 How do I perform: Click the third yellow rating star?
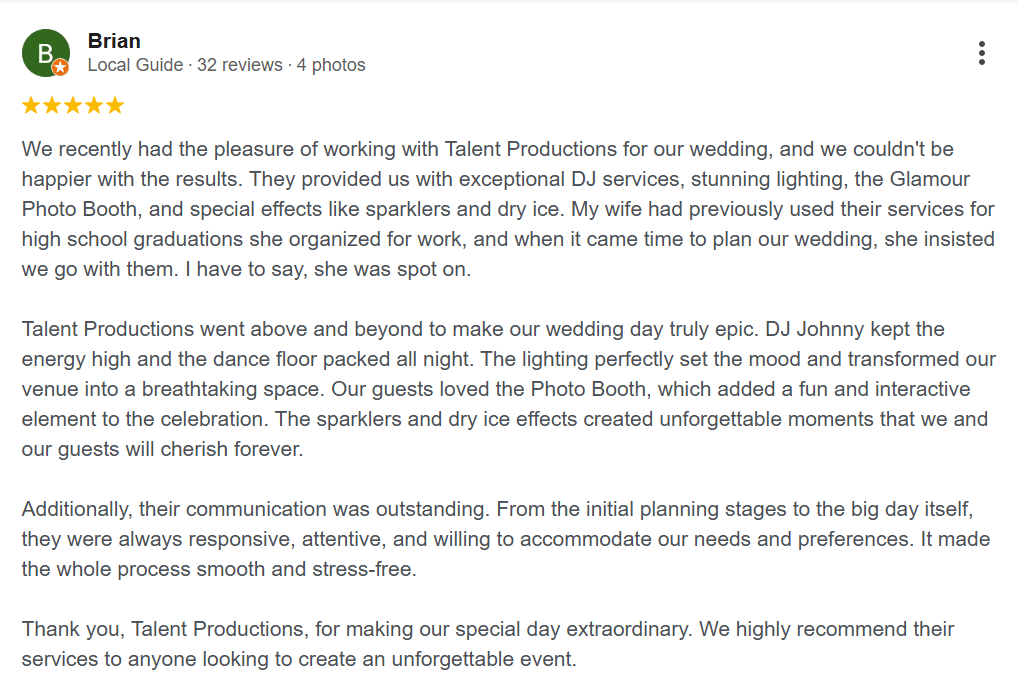coord(73,105)
